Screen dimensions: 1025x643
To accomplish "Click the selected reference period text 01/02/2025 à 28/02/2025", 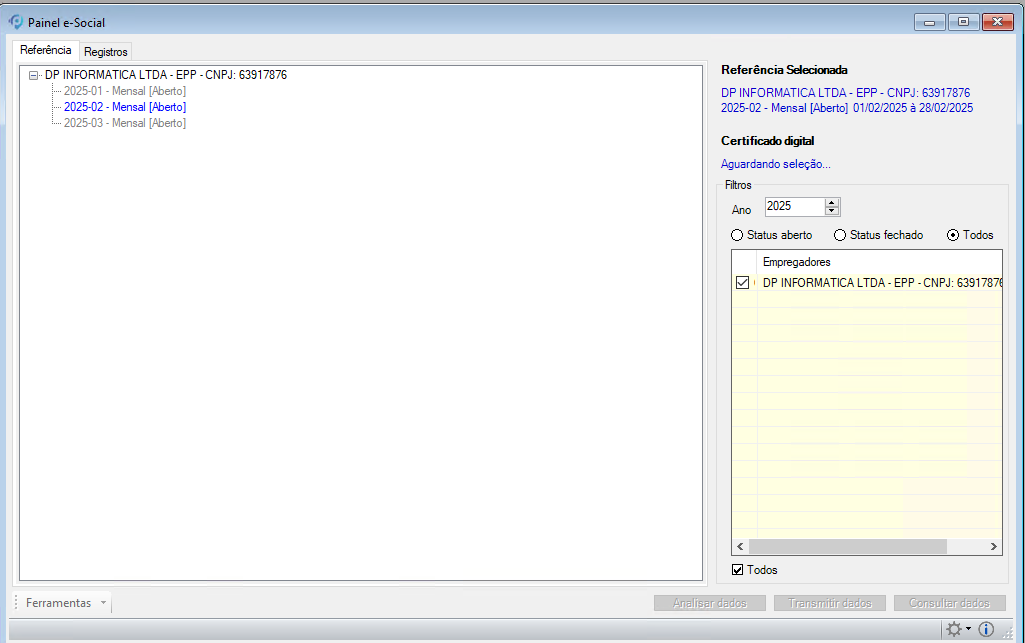I will [x=913, y=108].
